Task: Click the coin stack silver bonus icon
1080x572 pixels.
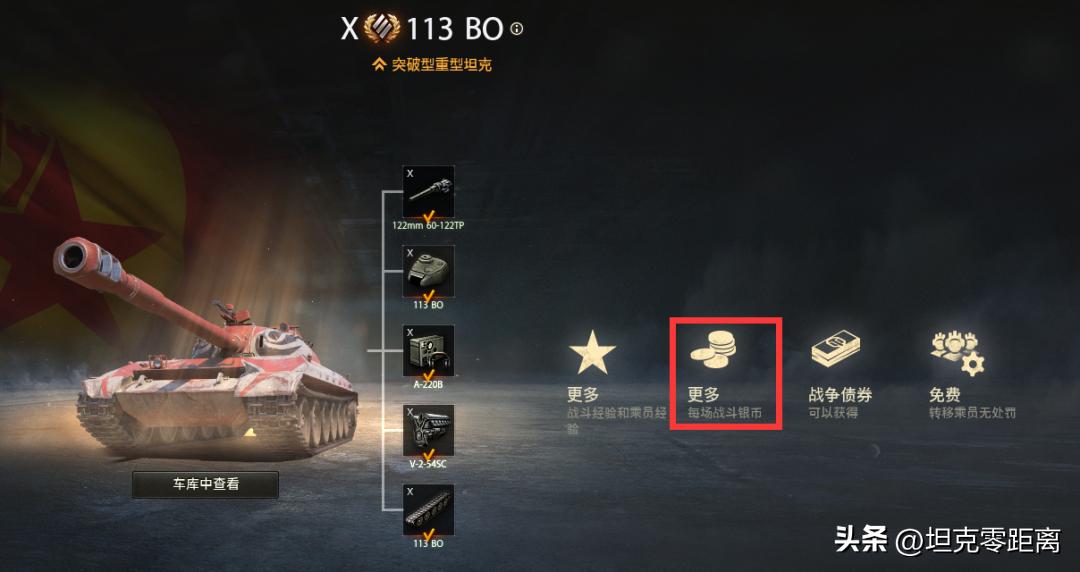Action: click(714, 349)
